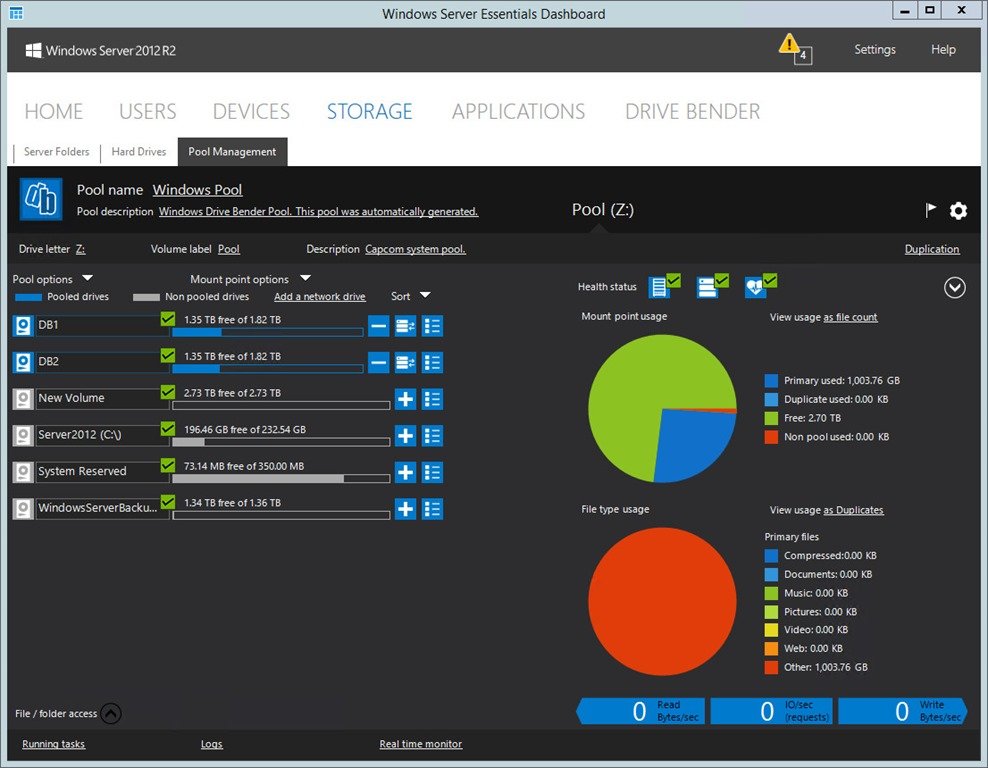The image size is (988, 768).
Task: Toggle the DB1 drive checkbox
Action: click(168, 318)
